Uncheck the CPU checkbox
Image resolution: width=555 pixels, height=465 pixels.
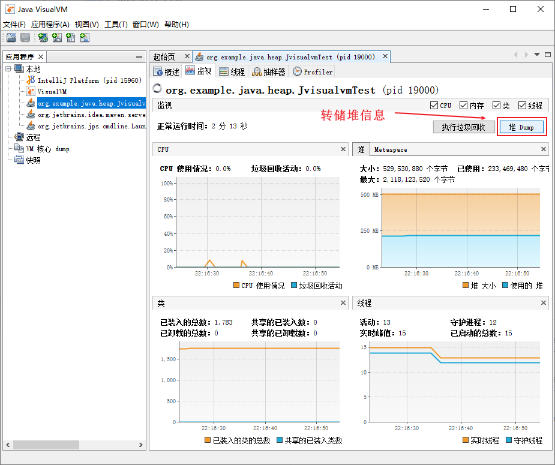click(x=434, y=105)
